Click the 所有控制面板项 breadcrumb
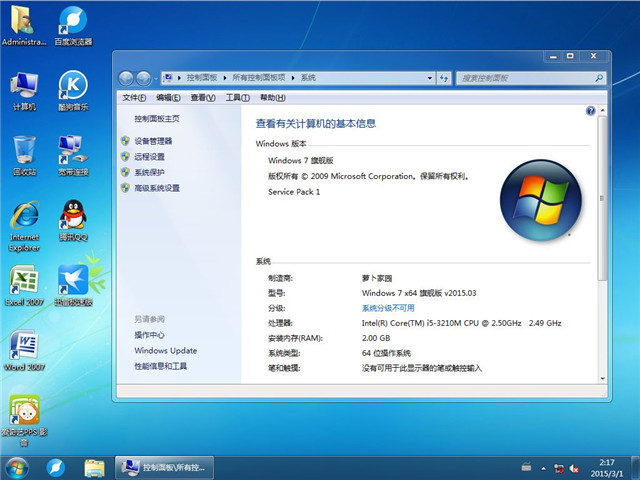640x480 pixels. click(259, 78)
